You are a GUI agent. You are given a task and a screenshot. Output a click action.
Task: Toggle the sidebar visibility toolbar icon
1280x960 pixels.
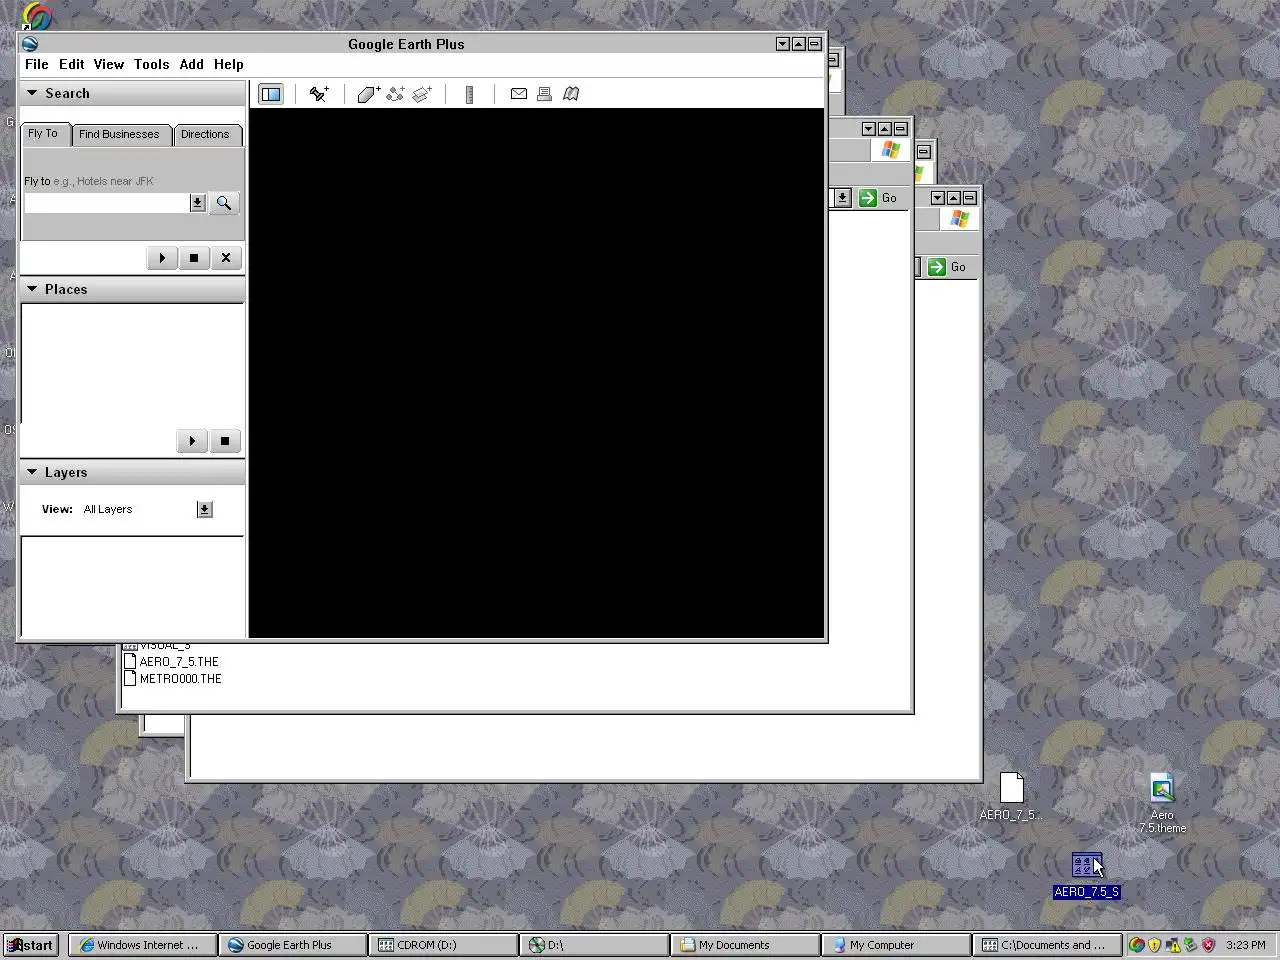(x=271, y=94)
